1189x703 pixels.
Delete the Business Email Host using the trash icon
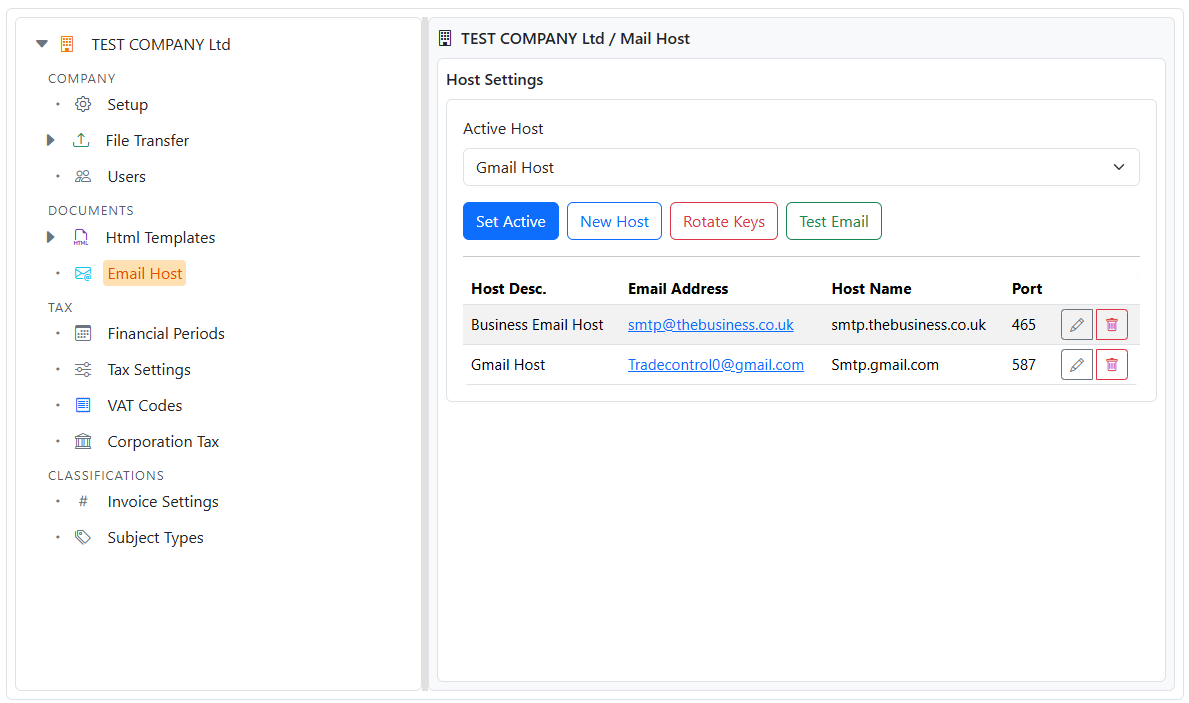(x=1111, y=324)
